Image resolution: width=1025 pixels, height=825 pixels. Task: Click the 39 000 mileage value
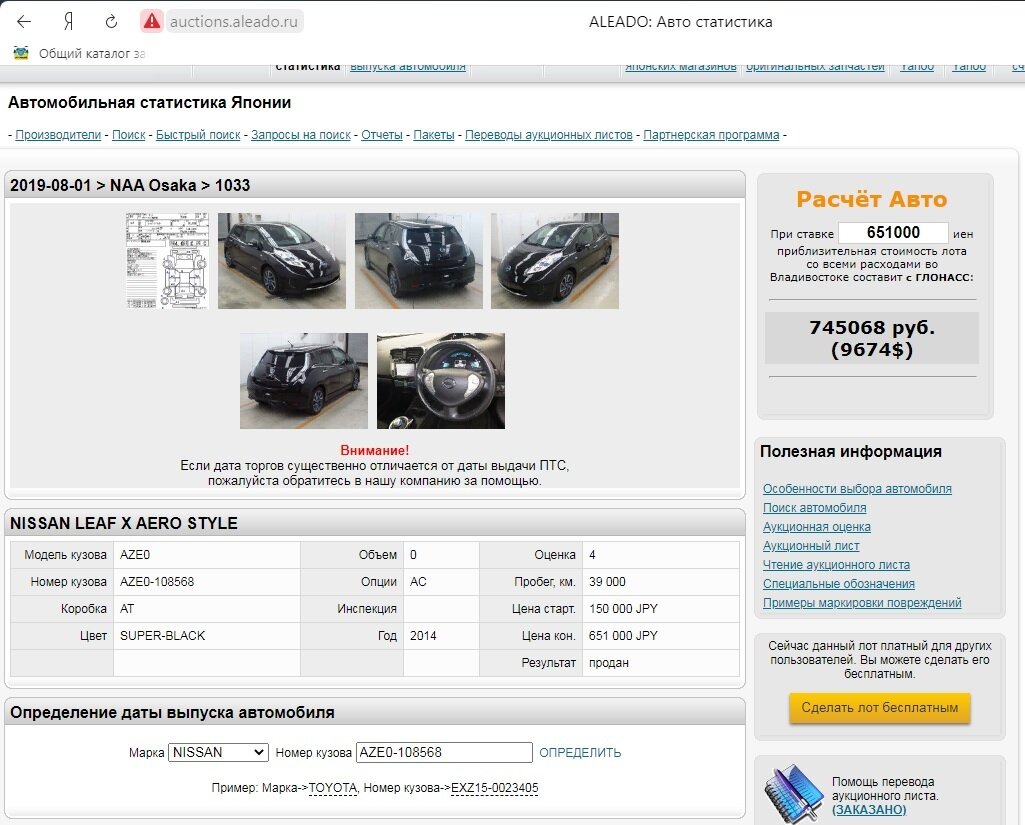[607, 582]
